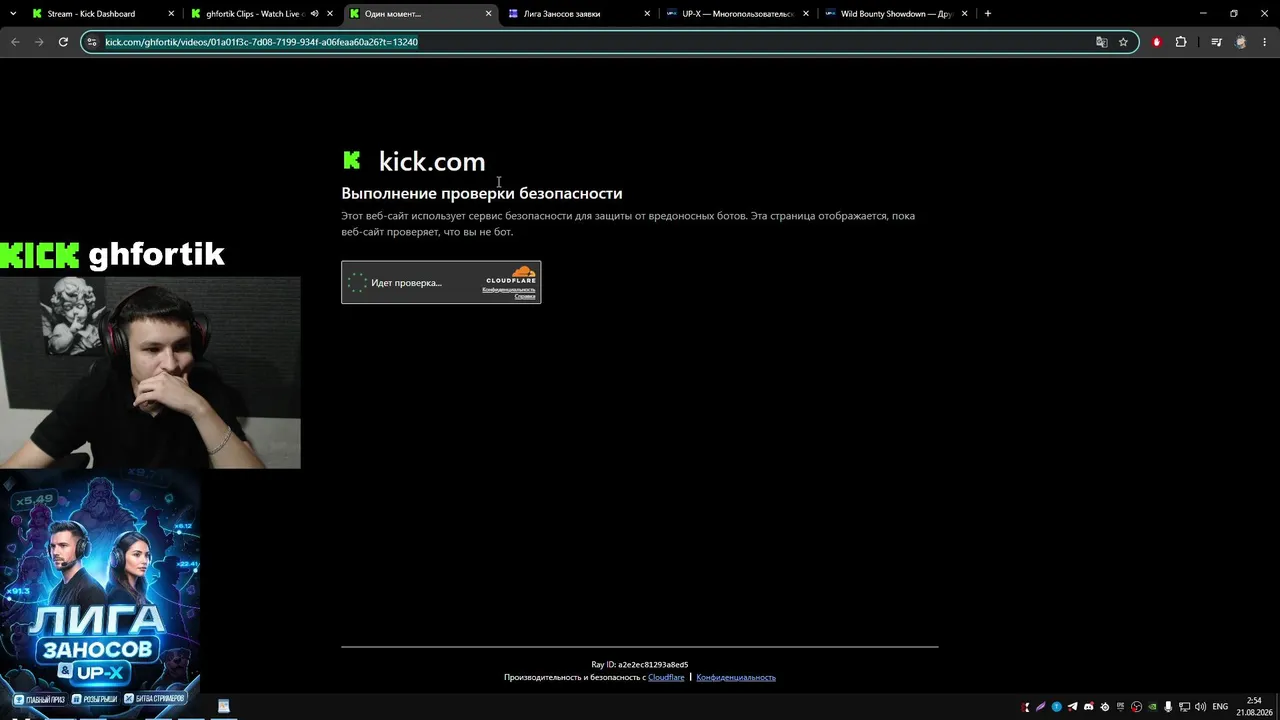Screen dimensions: 1280x720
Task: Open Справка link inside the widget
Action: click(525, 296)
